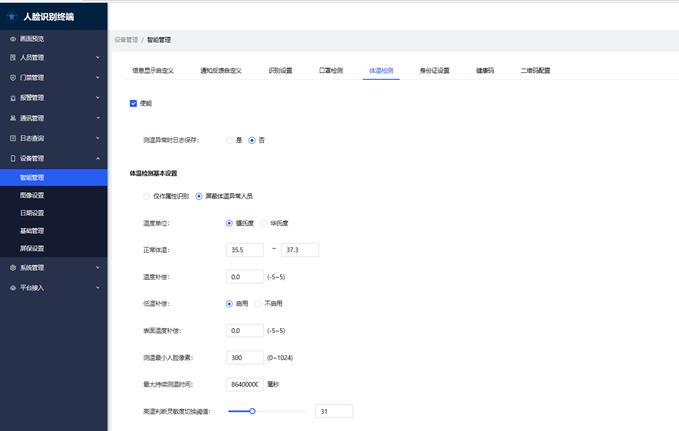Open the 身份证设置 tab
This screenshot has height=431, width=679.
[x=434, y=71]
